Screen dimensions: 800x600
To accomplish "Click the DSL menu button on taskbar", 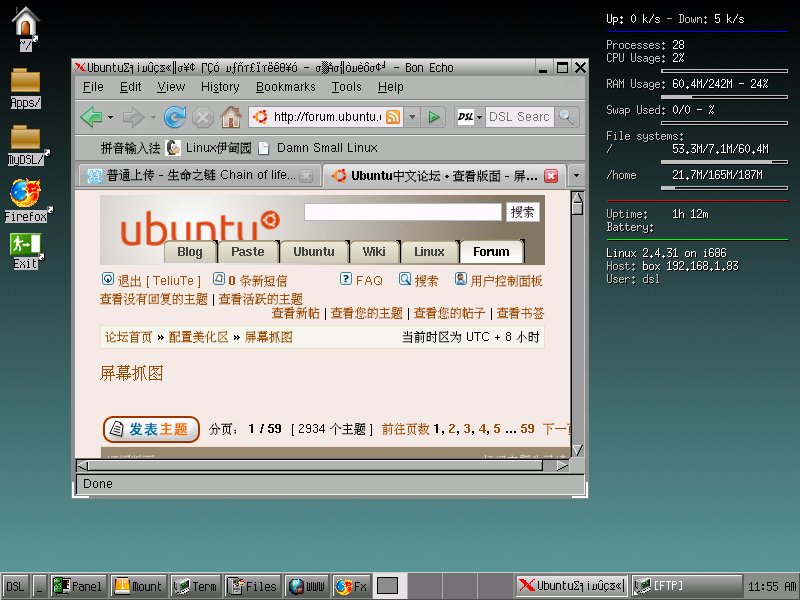I will (x=15, y=586).
